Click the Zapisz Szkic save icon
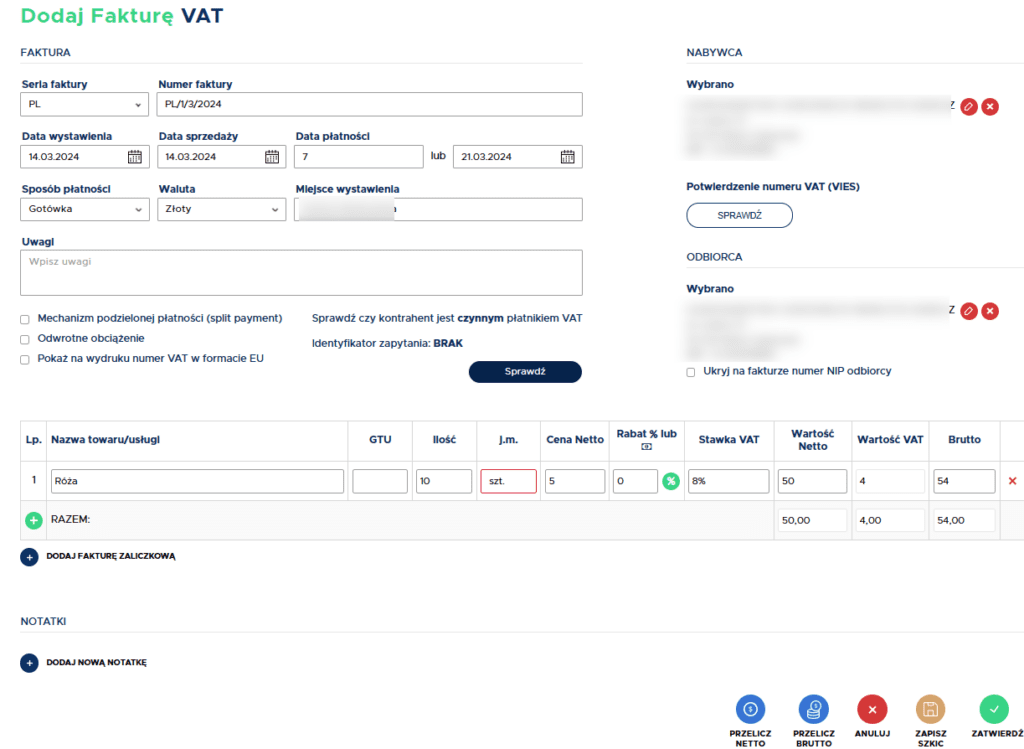Screen dimensions: 1024x749 pos(930,709)
